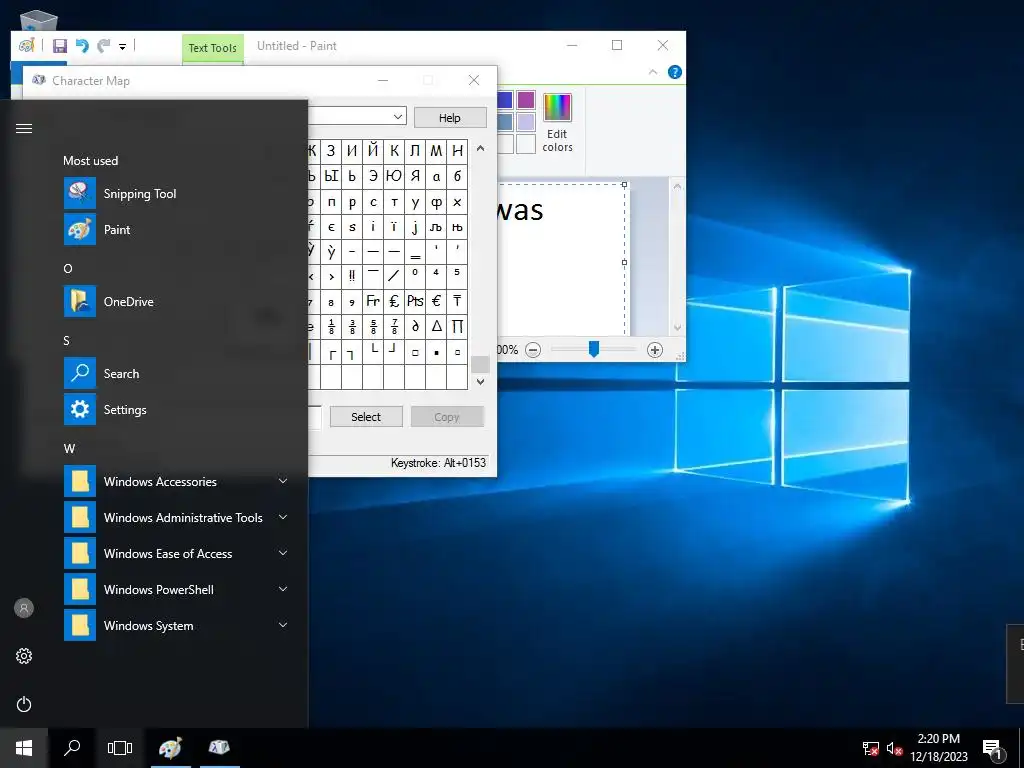Open Settings from the app list
Viewport: 1024px width, 768px height.
[x=176, y=409]
